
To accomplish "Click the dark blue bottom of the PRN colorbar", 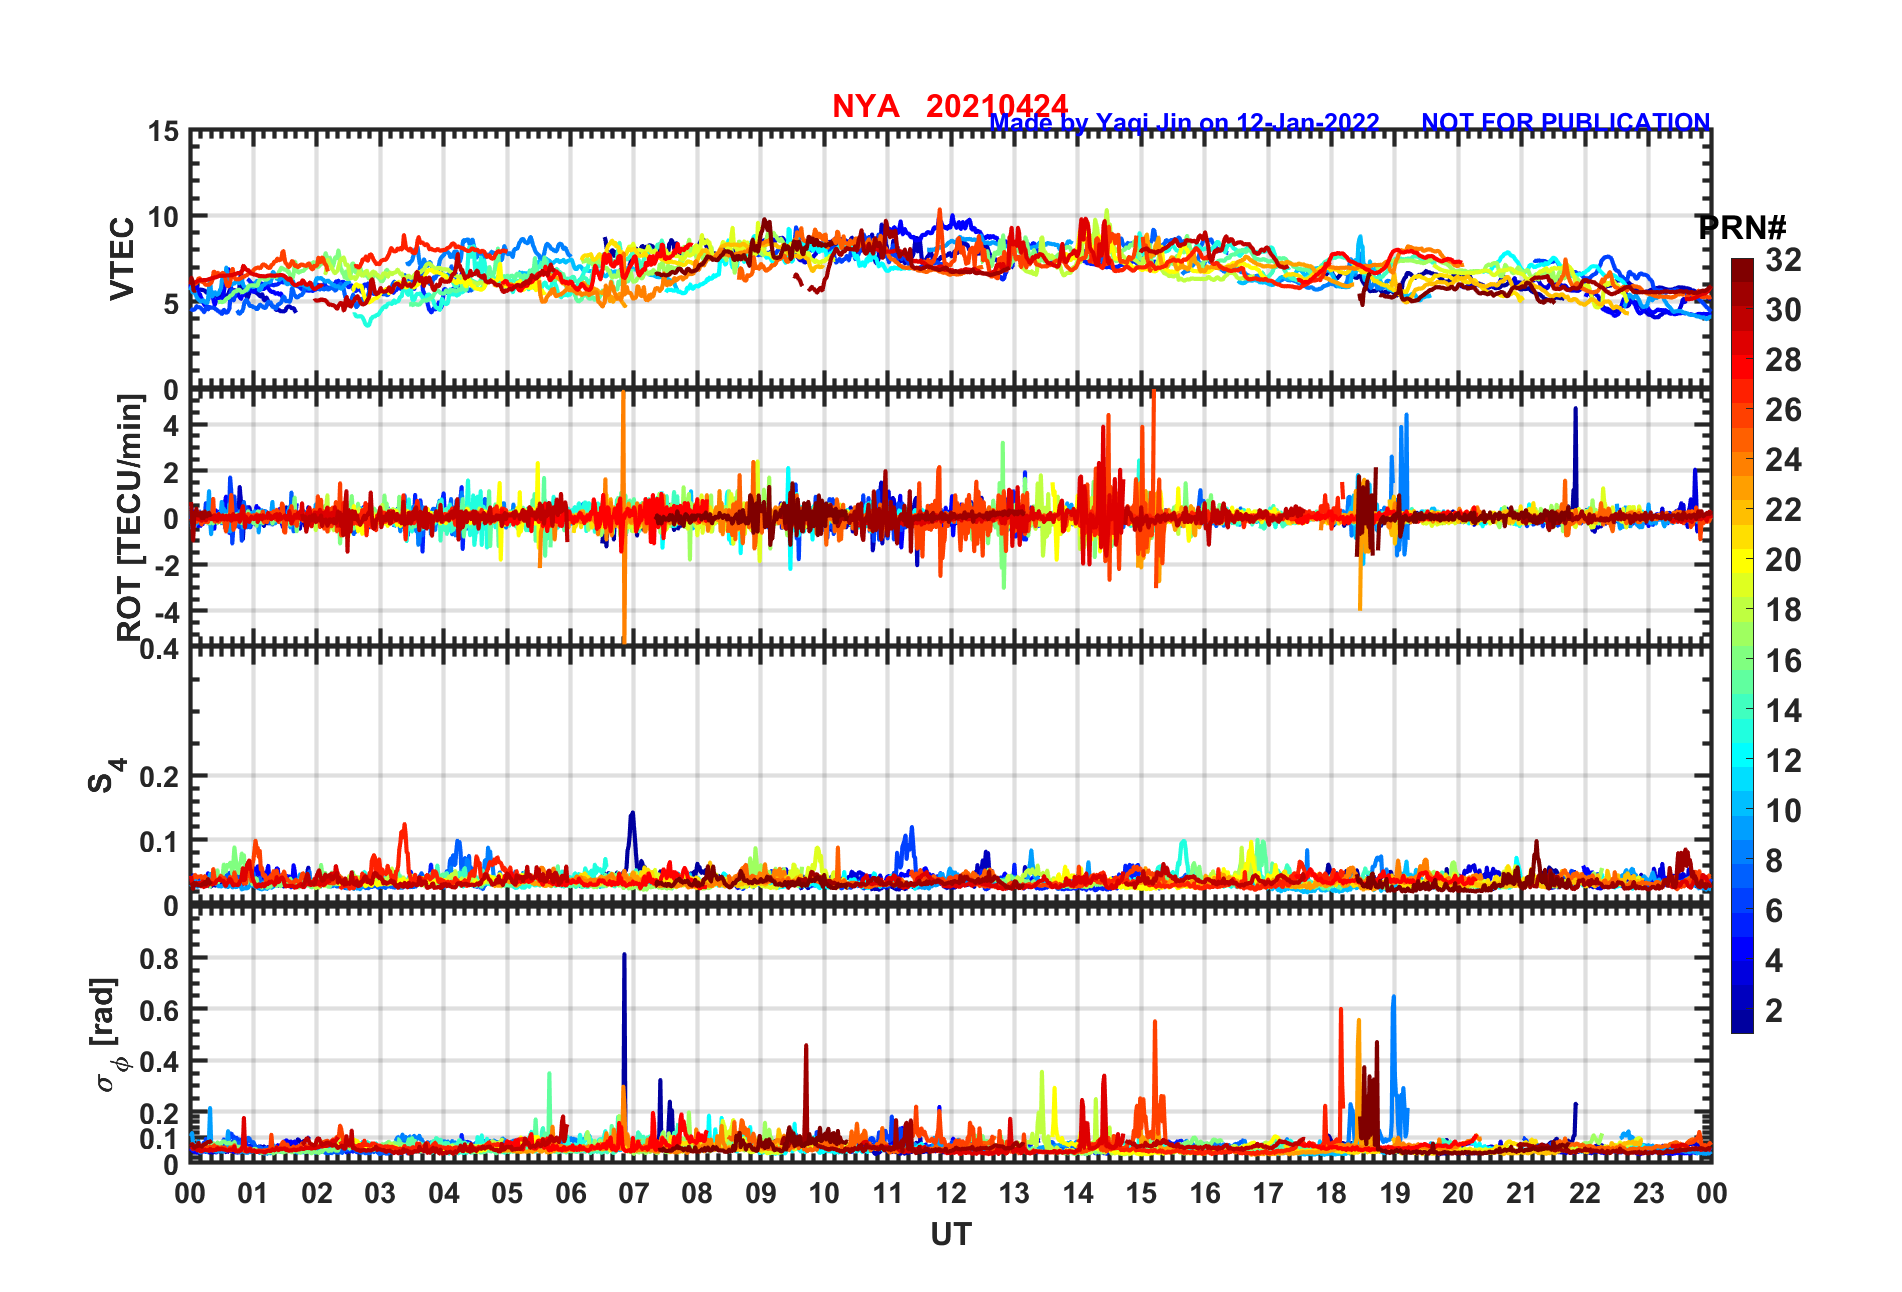I will click(1742, 1022).
